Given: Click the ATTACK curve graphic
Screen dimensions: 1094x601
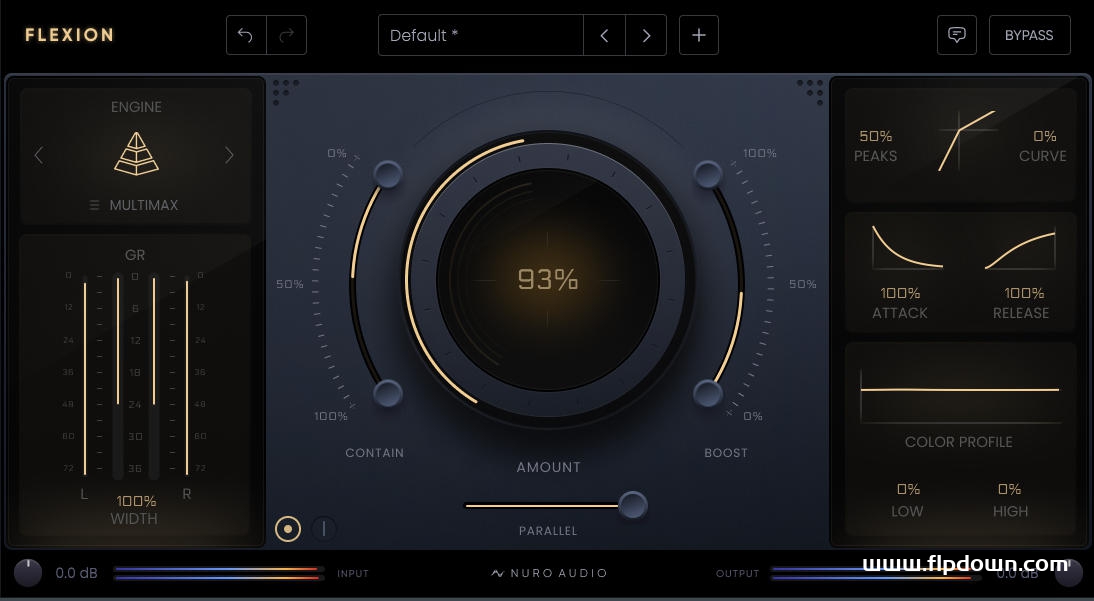Looking at the screenshot, I should [907, 247].
